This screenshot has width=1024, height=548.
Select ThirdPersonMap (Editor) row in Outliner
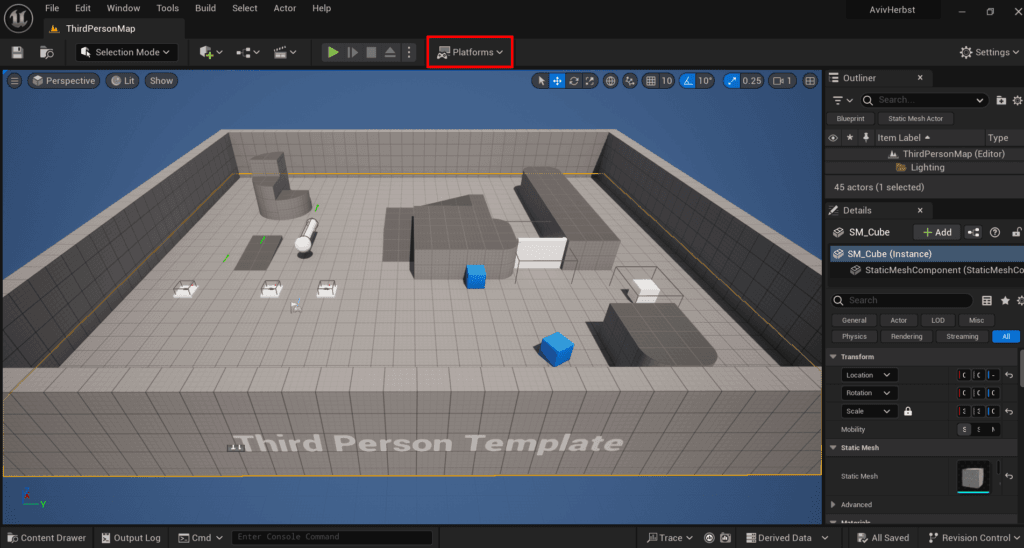924,154
